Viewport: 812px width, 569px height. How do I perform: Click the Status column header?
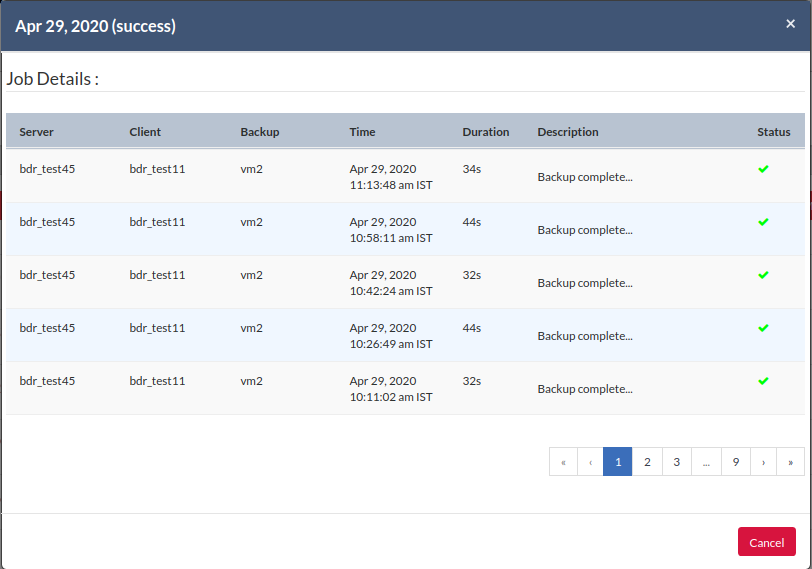coord(774,132)
